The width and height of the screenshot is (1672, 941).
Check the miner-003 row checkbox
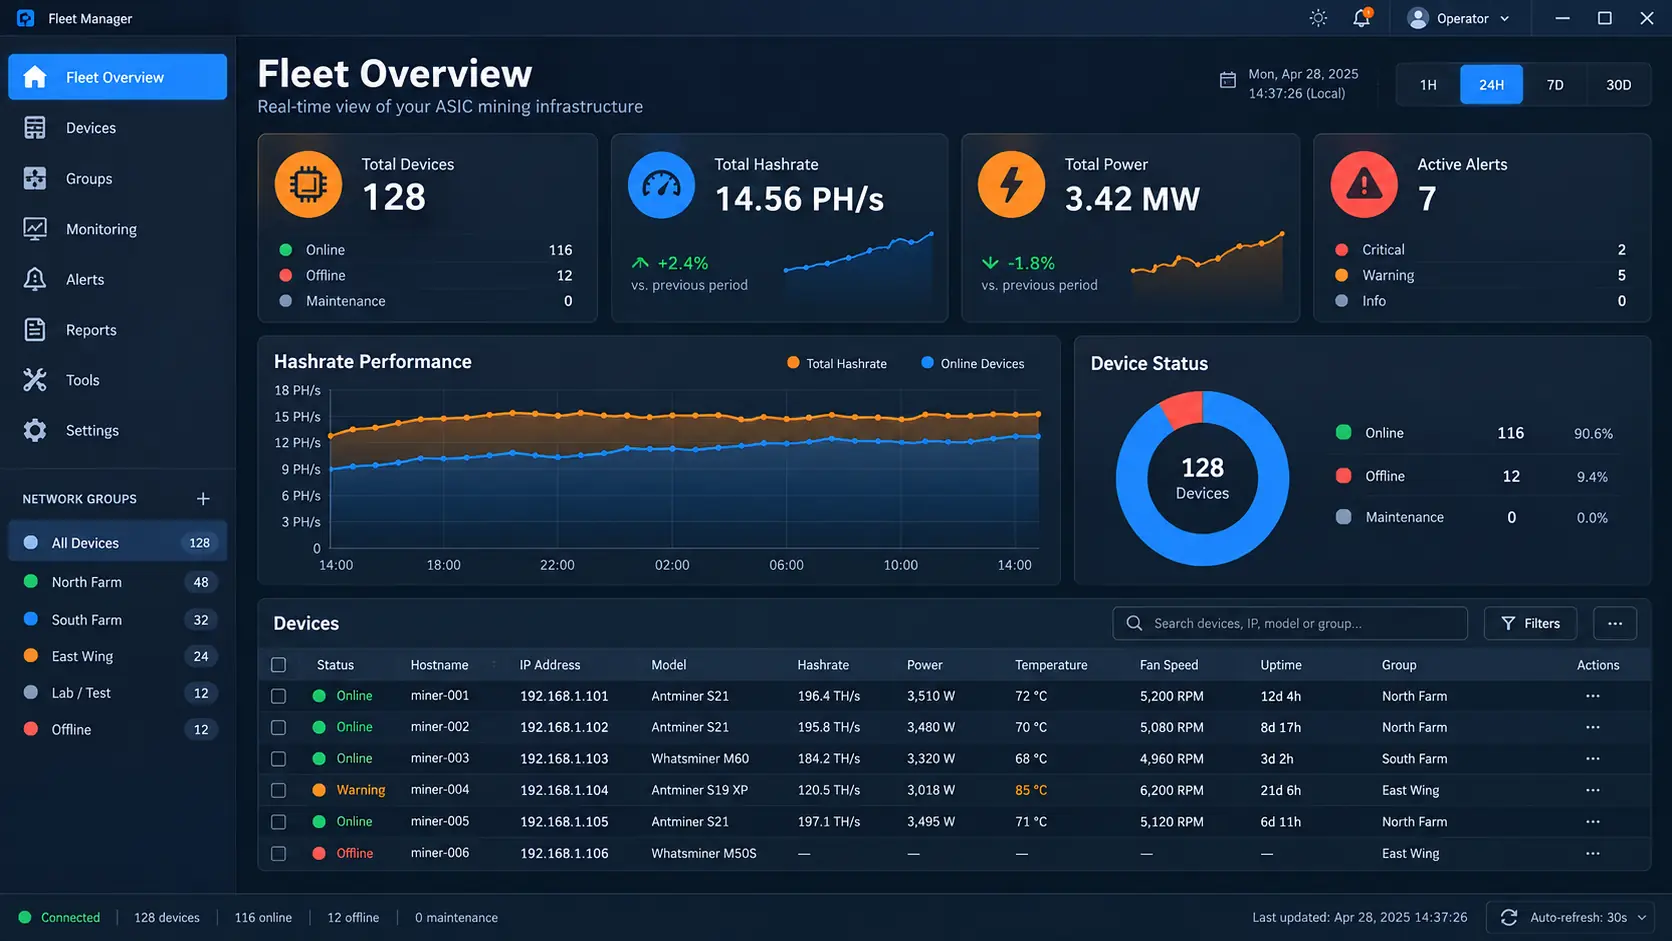278,759
